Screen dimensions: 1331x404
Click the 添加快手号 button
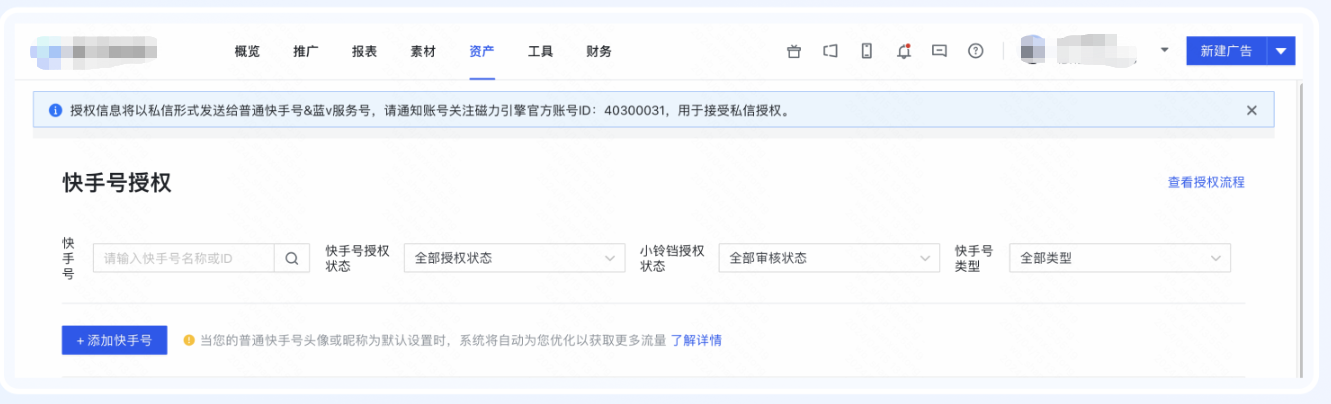click(x=114, y=340)
